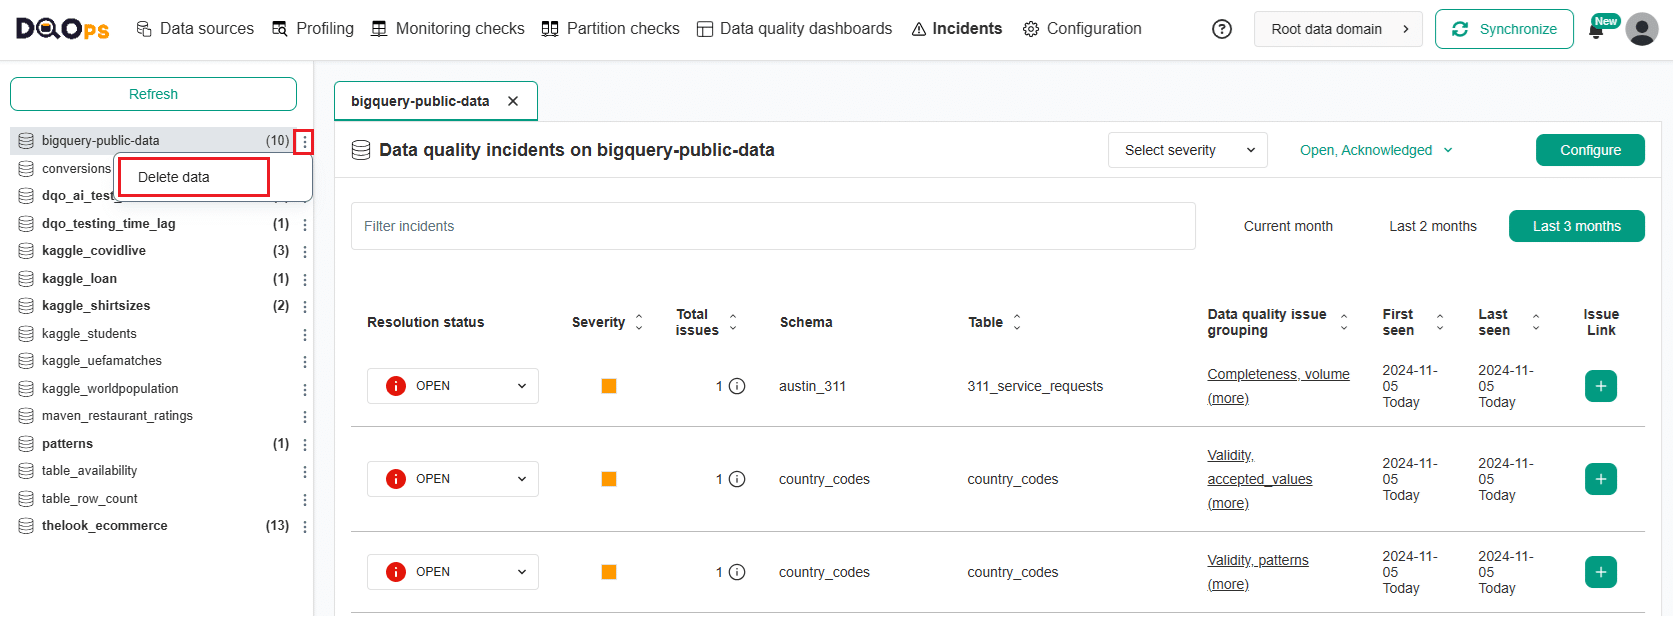Add issue link for austin_311 incident
1675x617 pixels.
[1601, 386]
